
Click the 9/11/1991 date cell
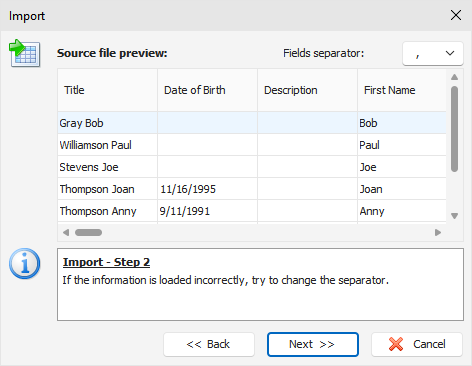pyautogui.click(x=207, y=211)
